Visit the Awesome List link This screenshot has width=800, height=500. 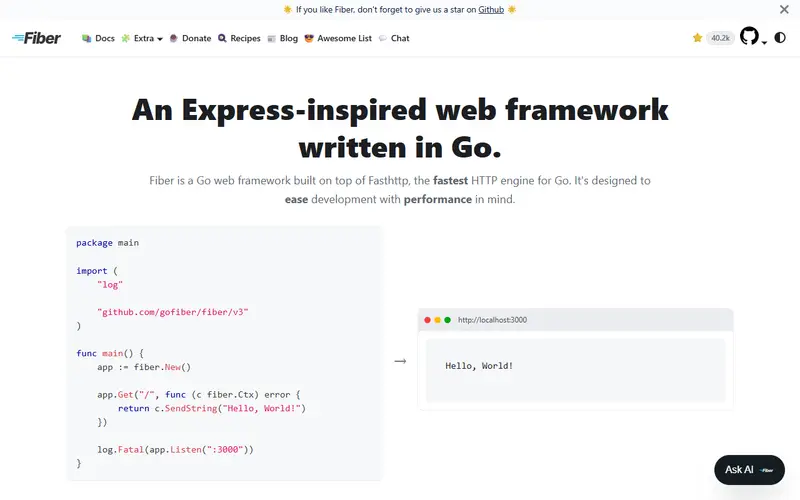coord(338,38)
